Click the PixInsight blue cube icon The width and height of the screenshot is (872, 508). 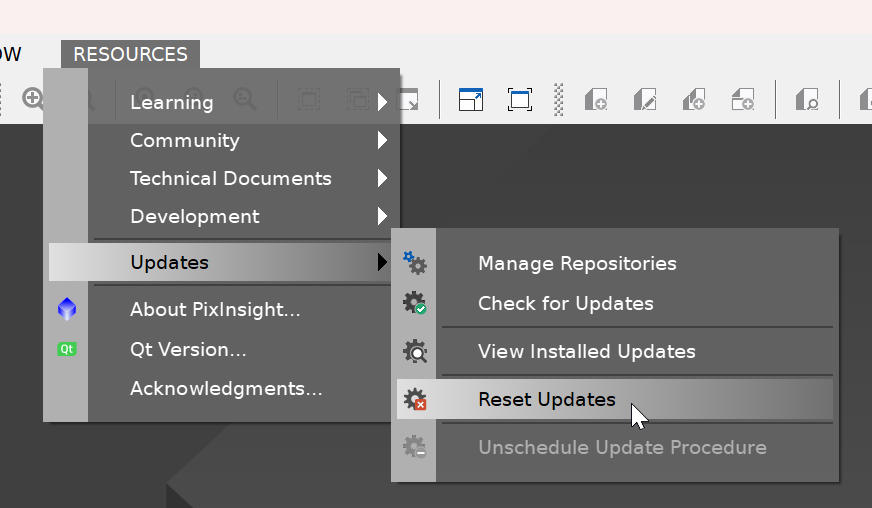tap(67, 309)
